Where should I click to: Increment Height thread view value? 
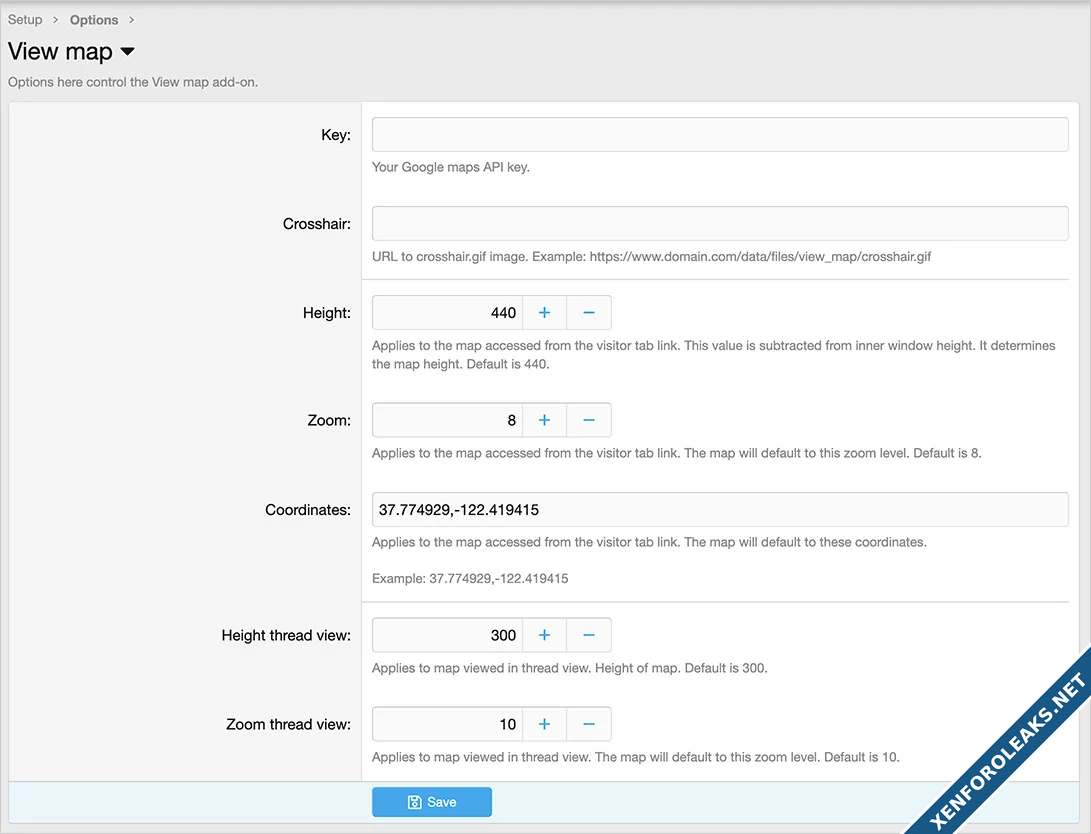(x=544, y=635)
